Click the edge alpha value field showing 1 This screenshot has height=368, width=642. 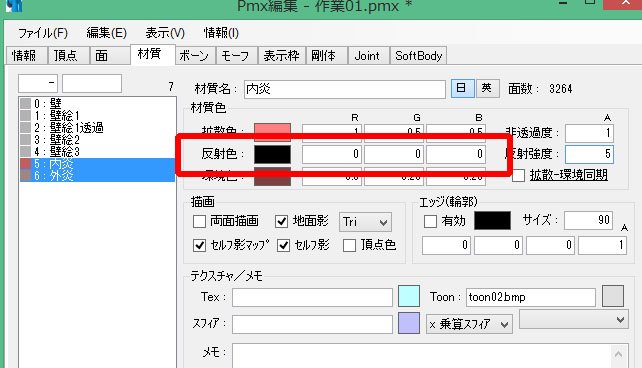point(602,245)
